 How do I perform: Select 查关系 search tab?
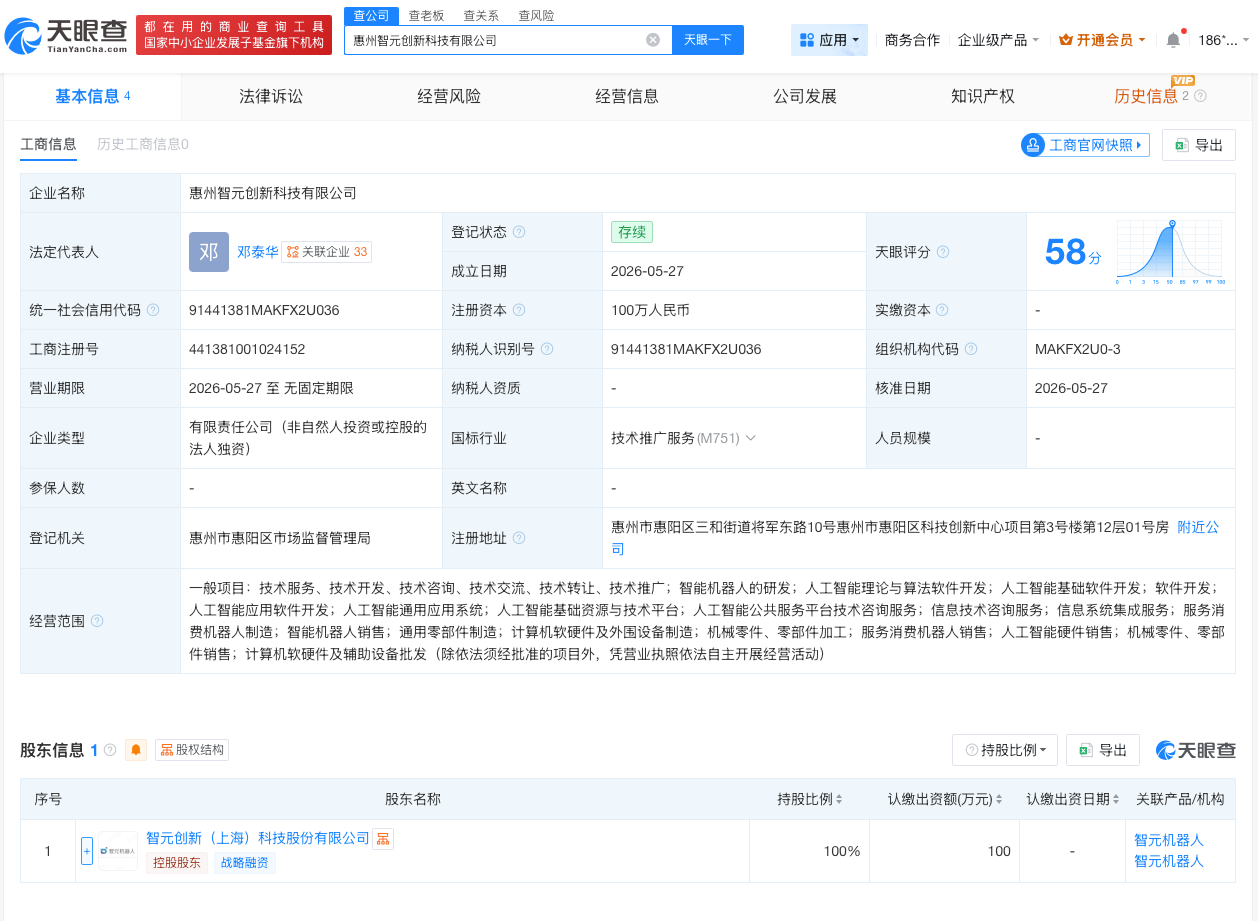click(481, 16)
